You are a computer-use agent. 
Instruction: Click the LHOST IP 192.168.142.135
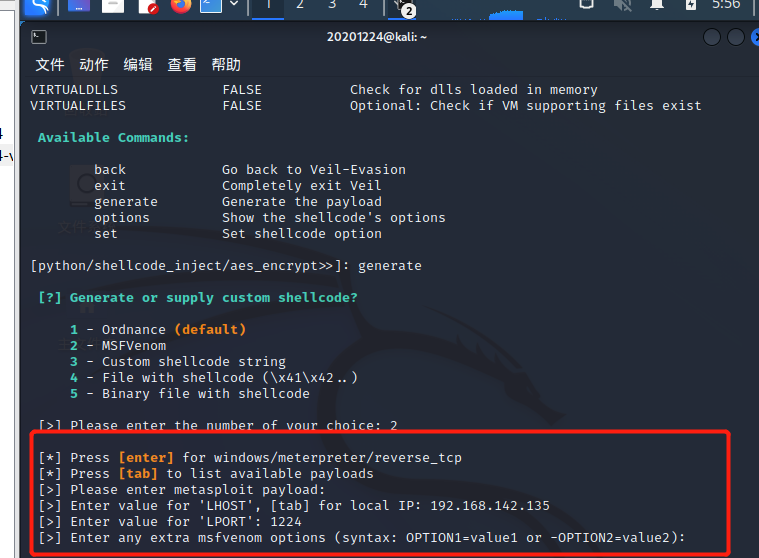(x=490, y=506)
